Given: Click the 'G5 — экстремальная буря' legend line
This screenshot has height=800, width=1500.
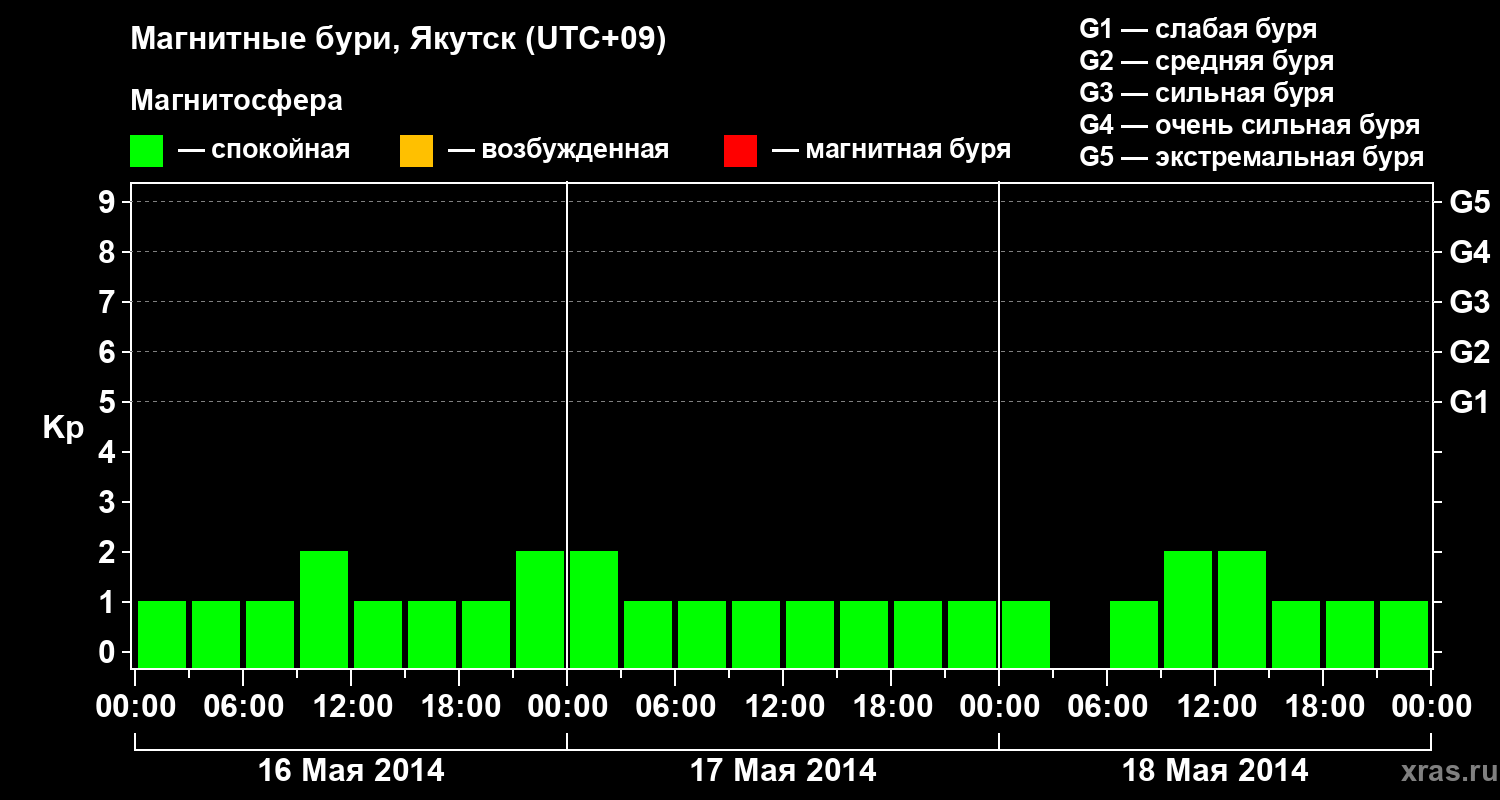Looking at the screenshot, I should [1252, 157].
